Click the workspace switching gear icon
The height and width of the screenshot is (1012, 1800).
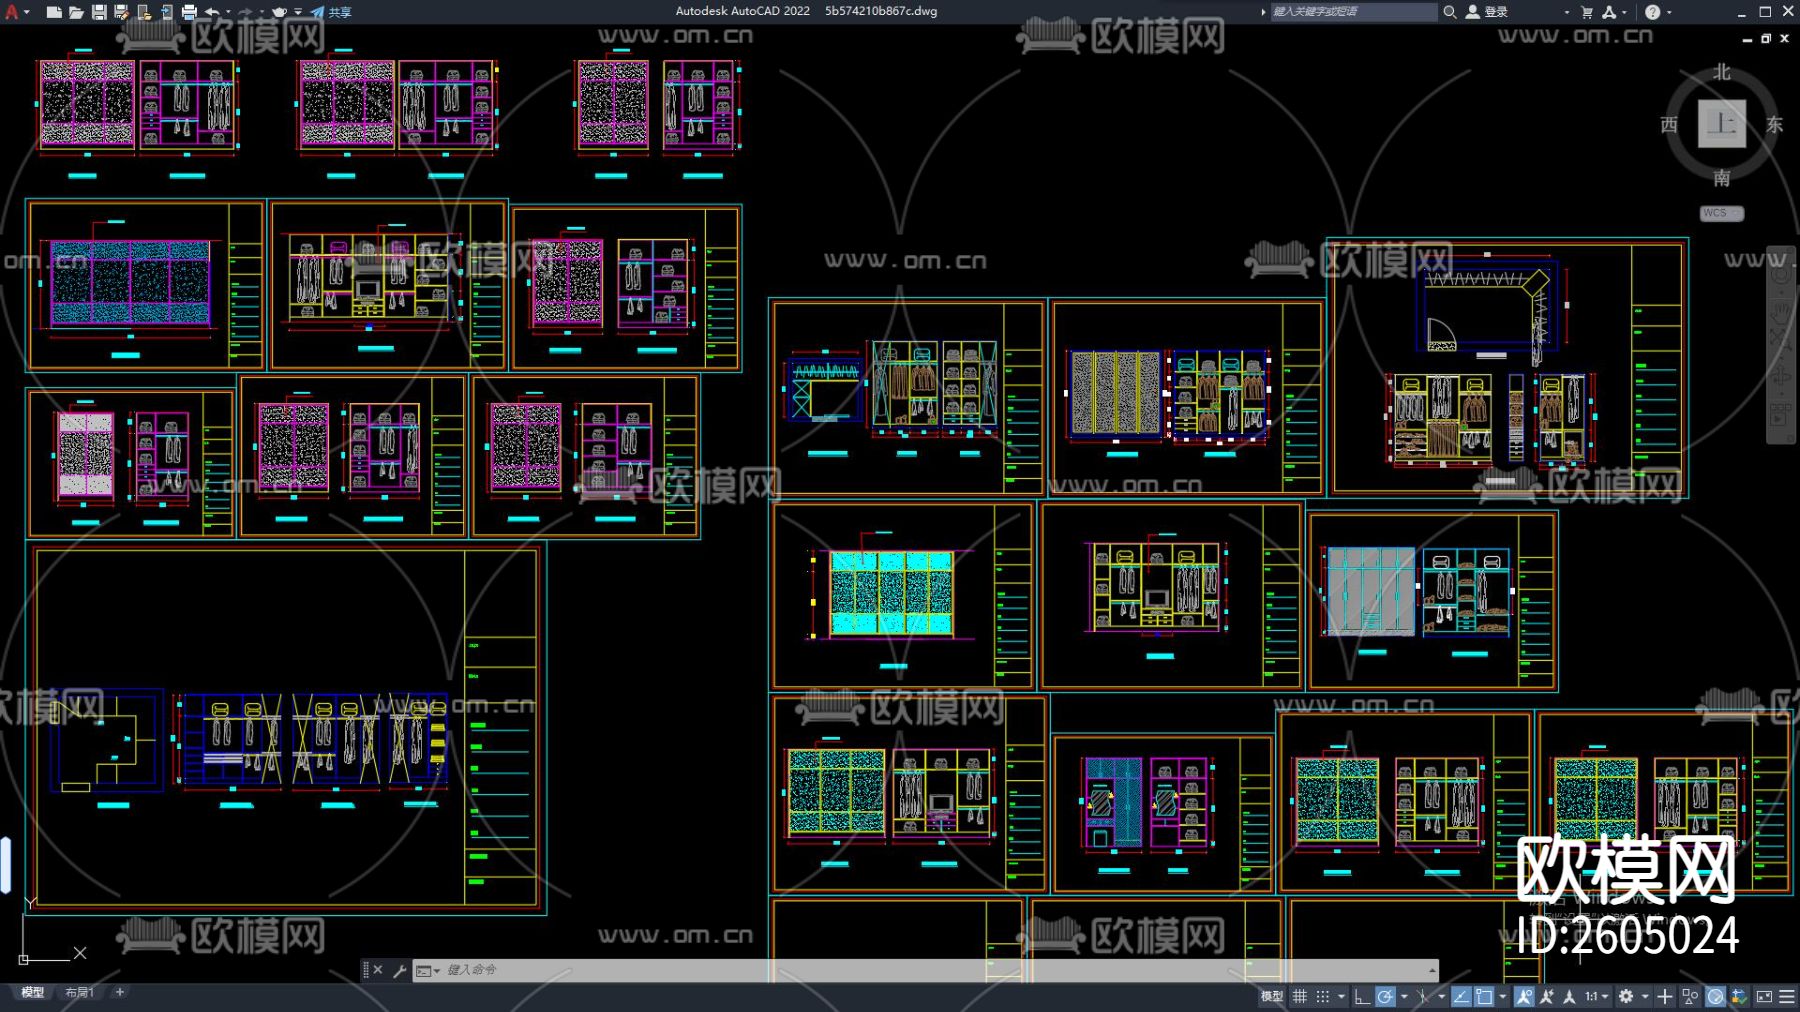pyautogui.click(x=1627, y=996)
